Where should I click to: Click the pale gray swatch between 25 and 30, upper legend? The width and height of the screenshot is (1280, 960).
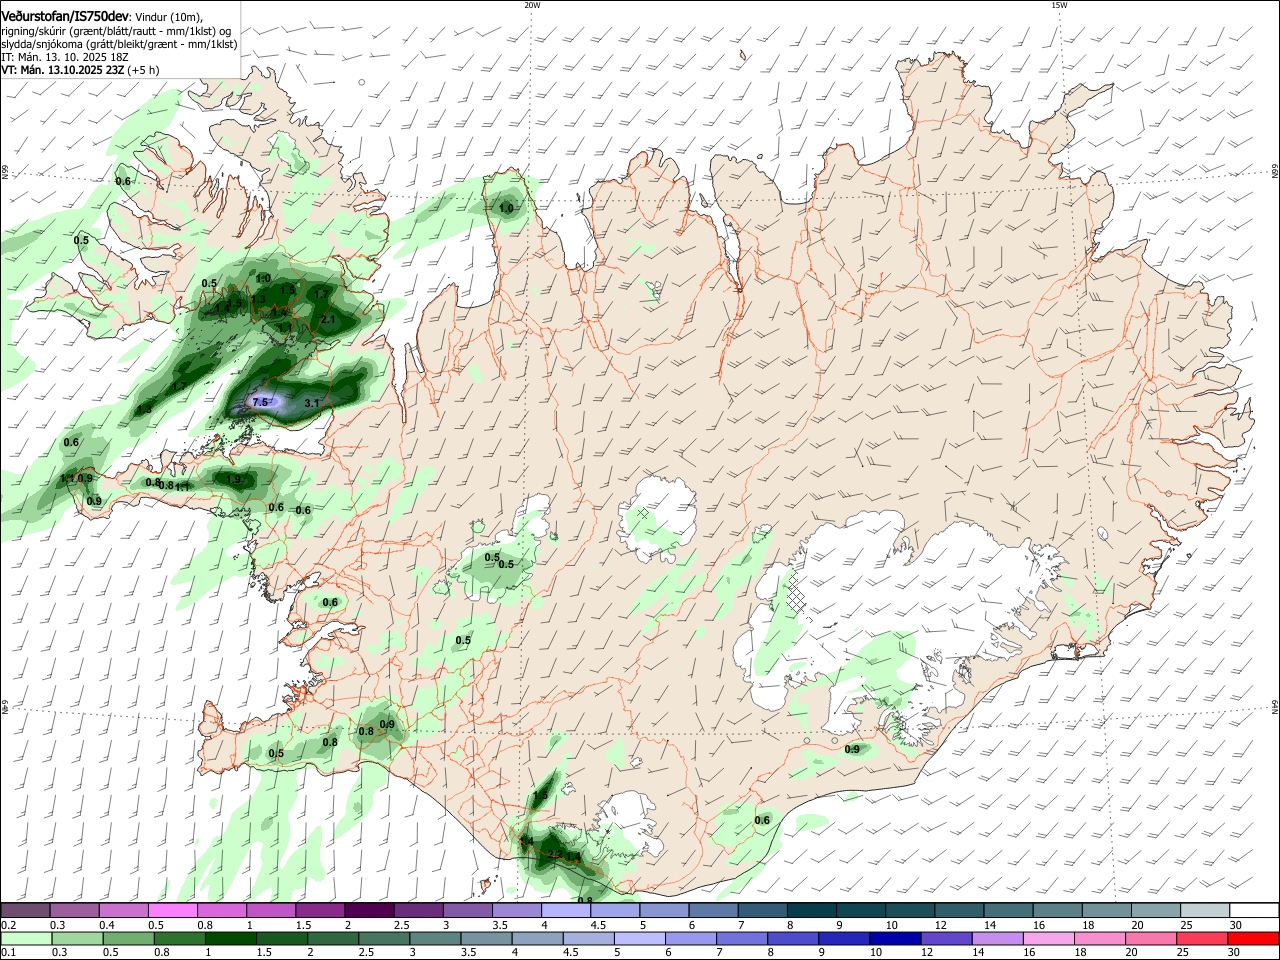tap(1206, 911)
